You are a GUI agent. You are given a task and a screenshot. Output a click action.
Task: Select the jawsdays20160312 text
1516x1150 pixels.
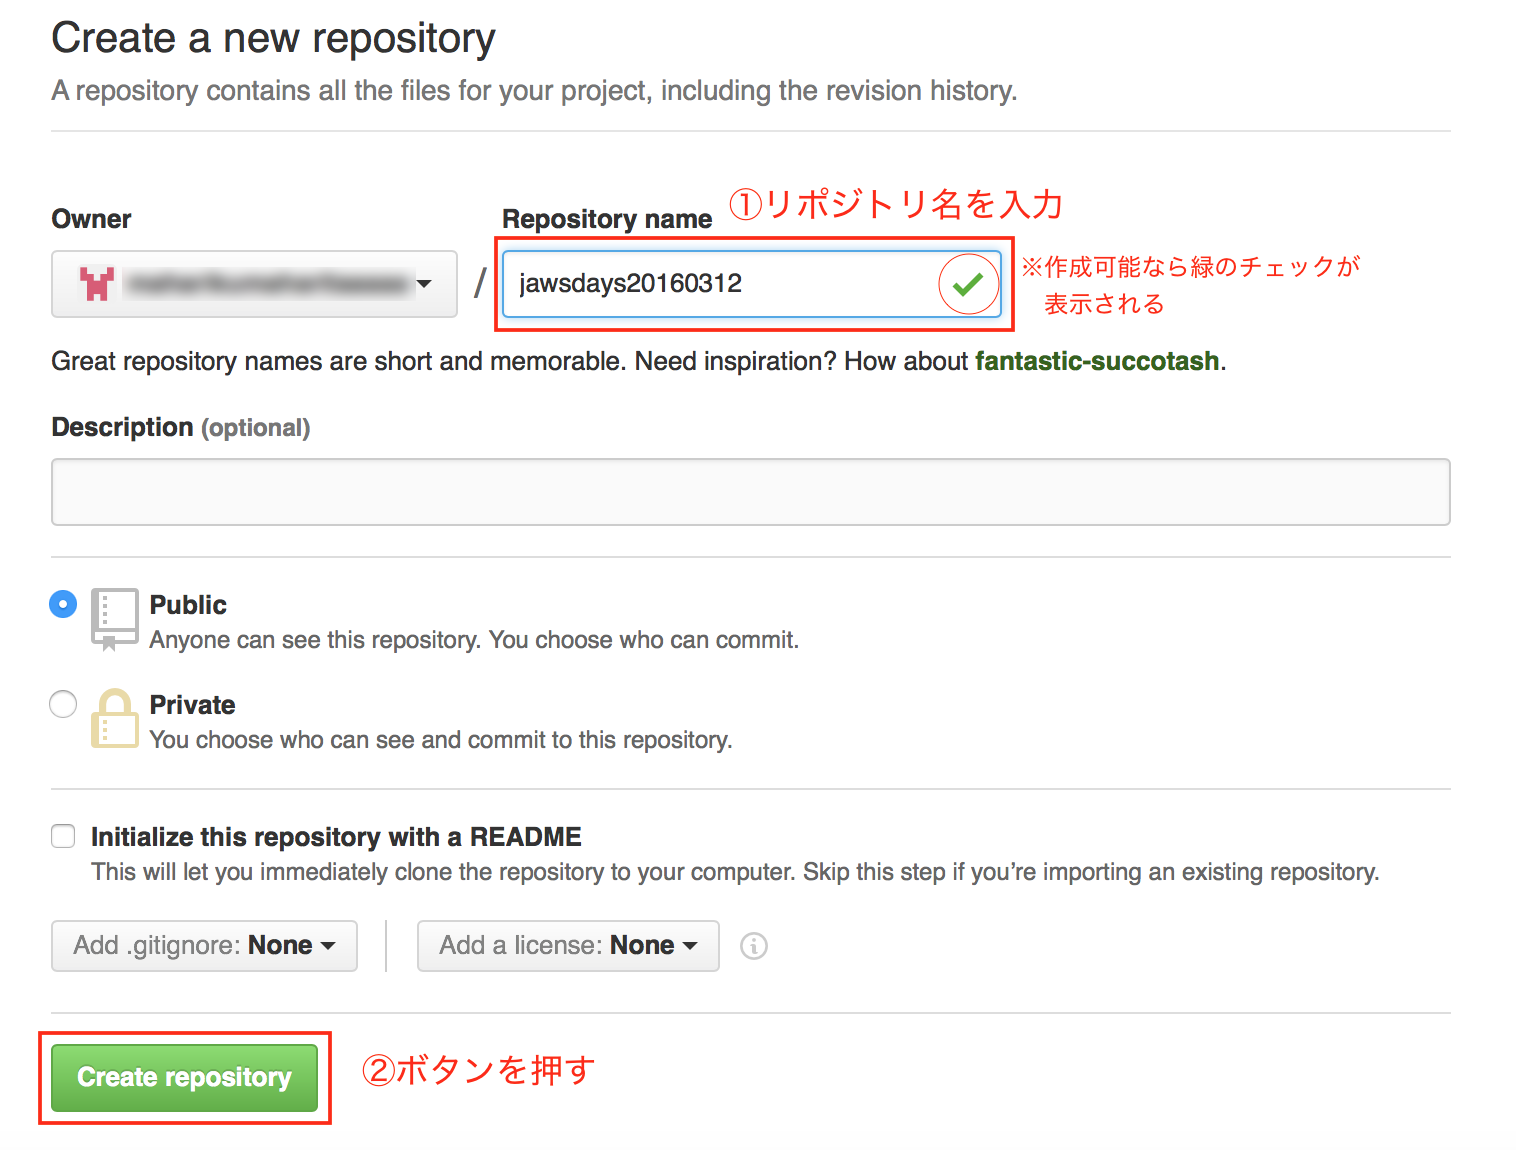(630, 283)
